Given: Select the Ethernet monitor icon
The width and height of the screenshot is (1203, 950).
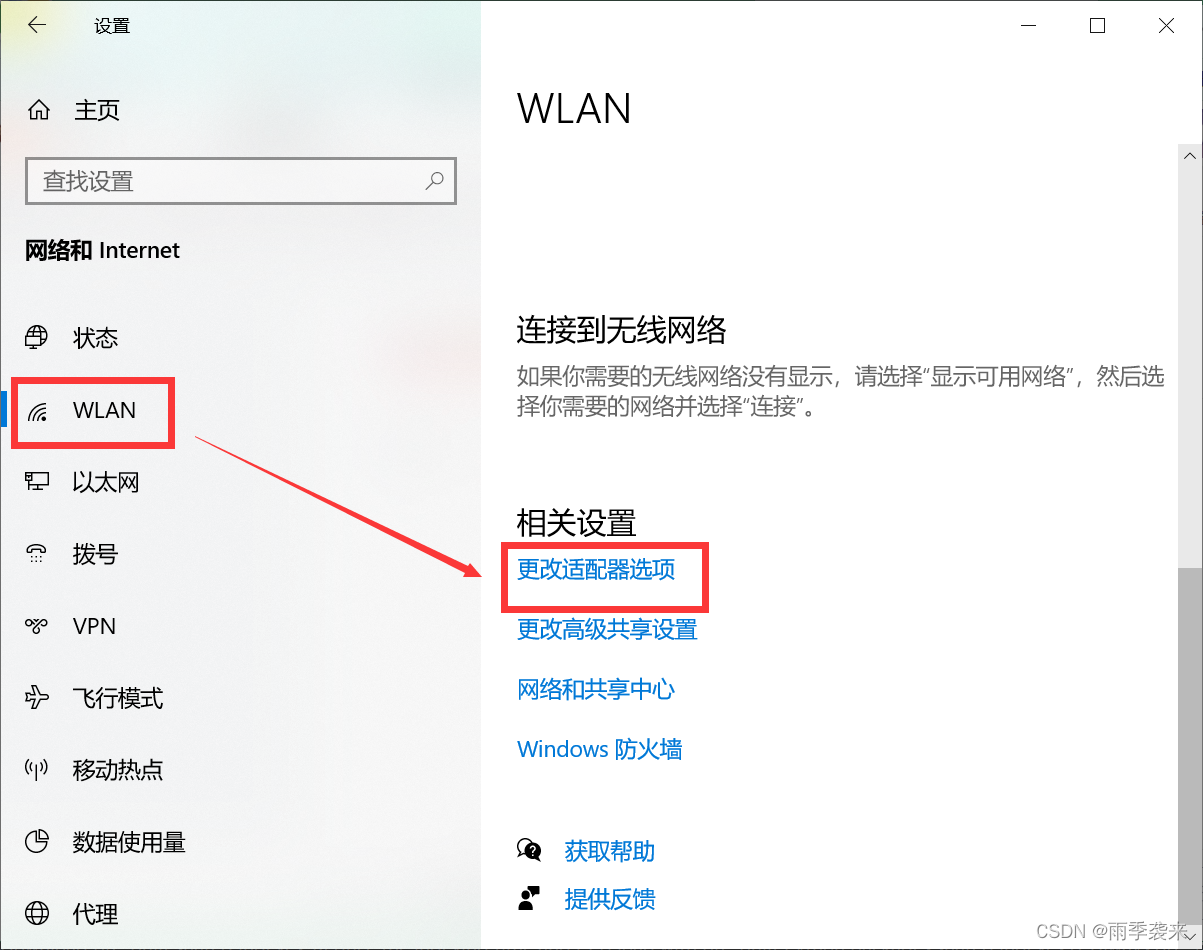Looking at the screenshot, I should pos(37,482).
